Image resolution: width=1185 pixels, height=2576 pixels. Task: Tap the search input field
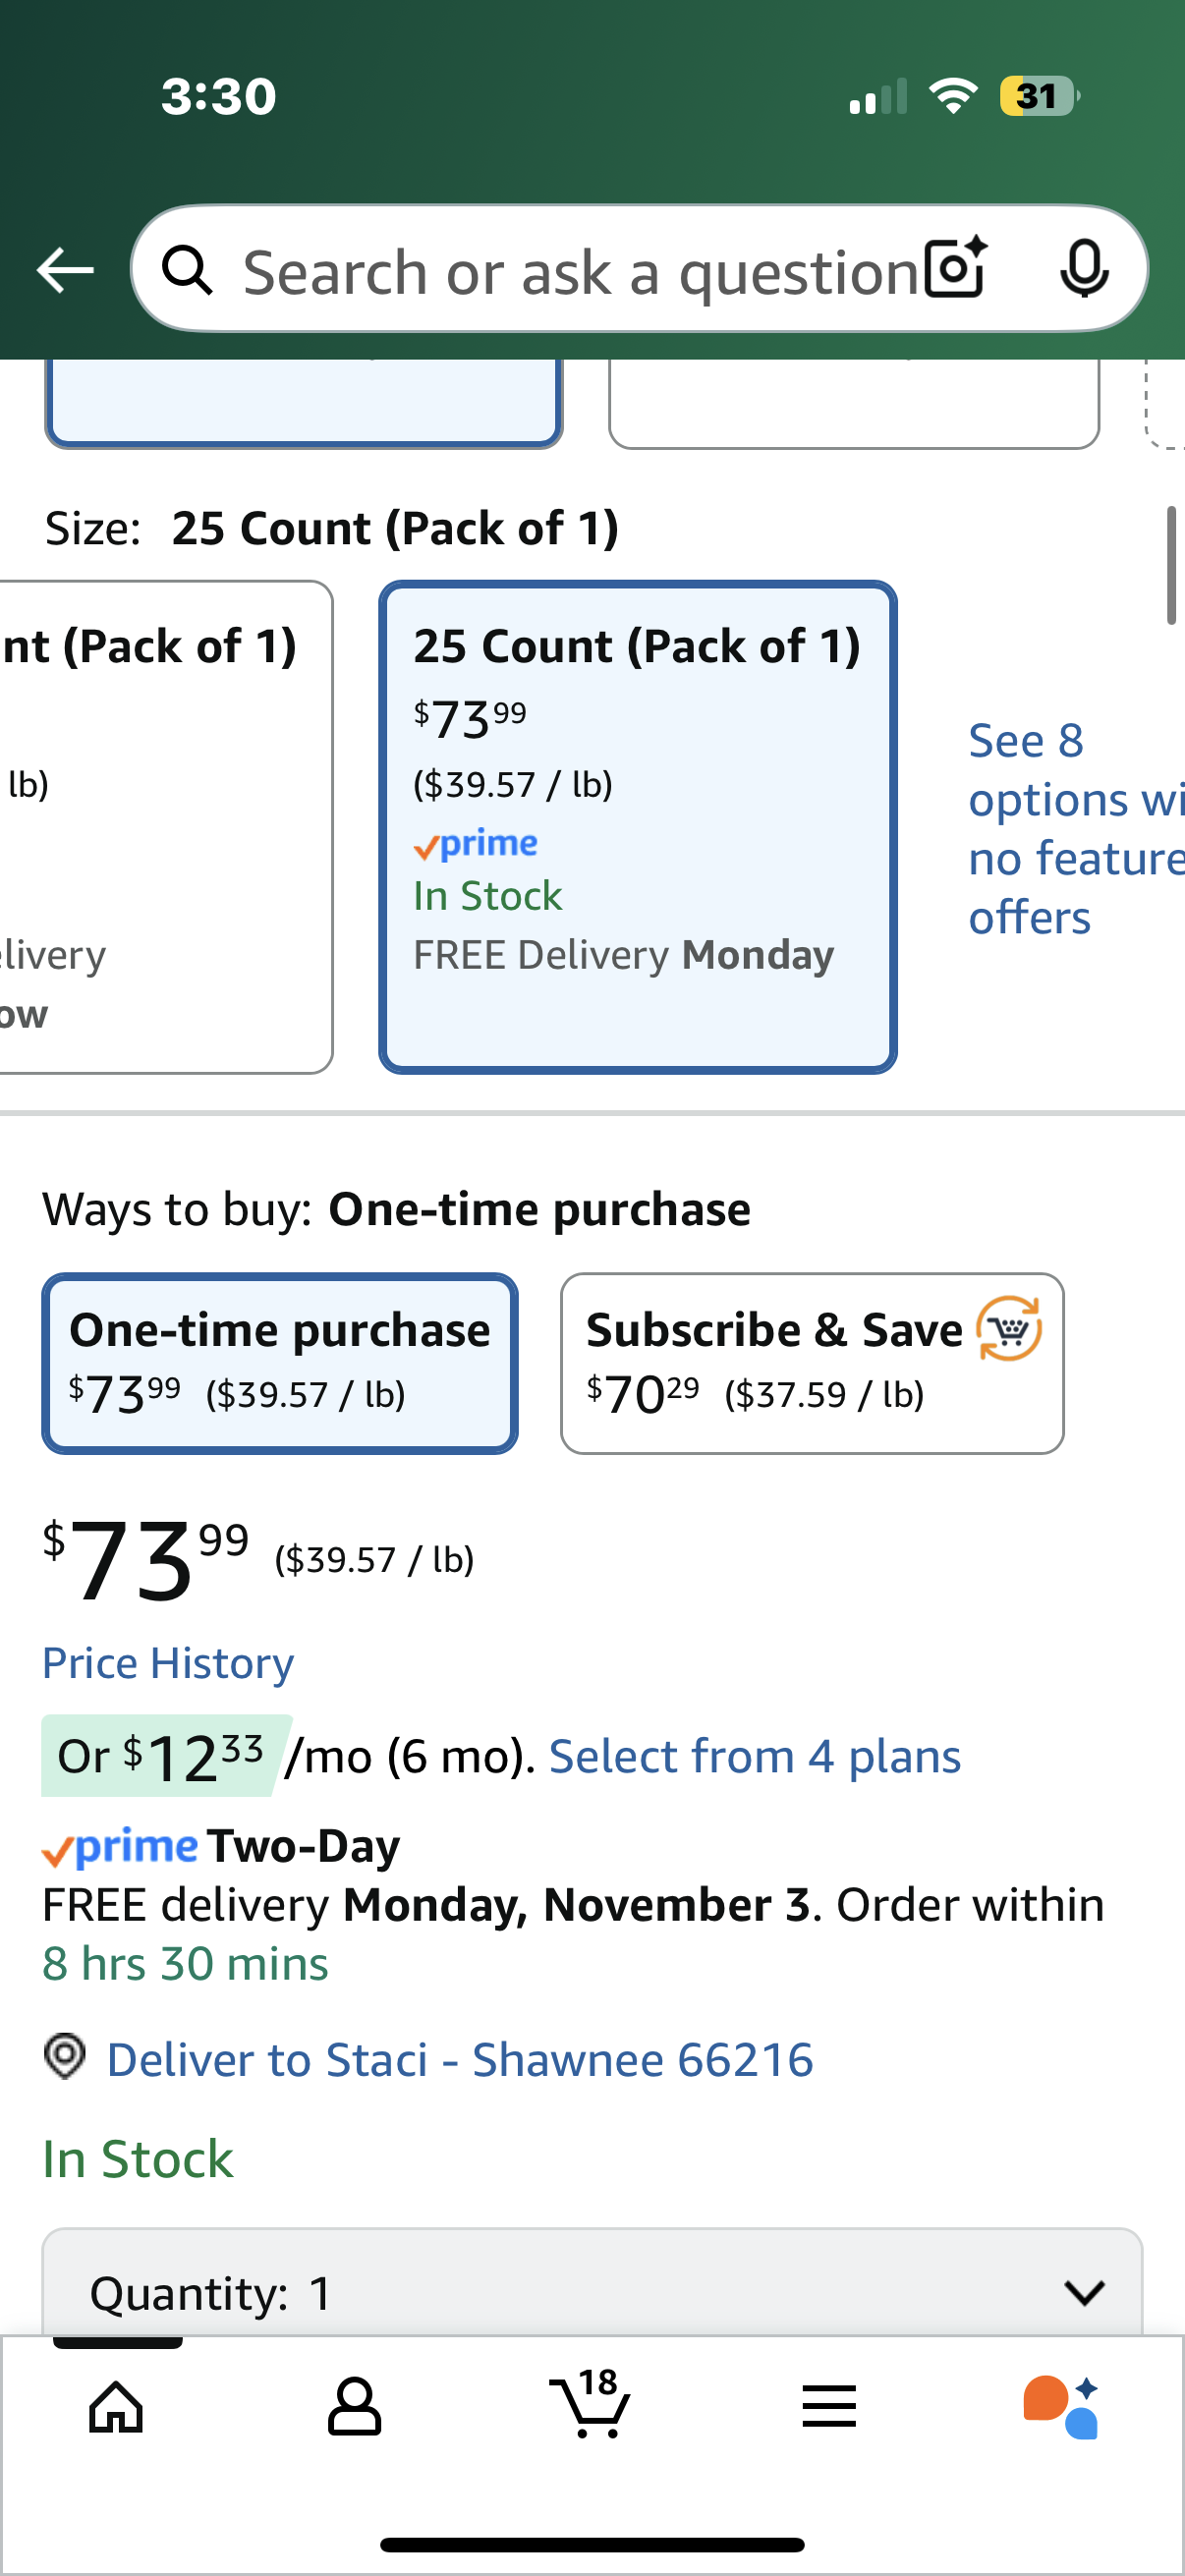(580, 270)
